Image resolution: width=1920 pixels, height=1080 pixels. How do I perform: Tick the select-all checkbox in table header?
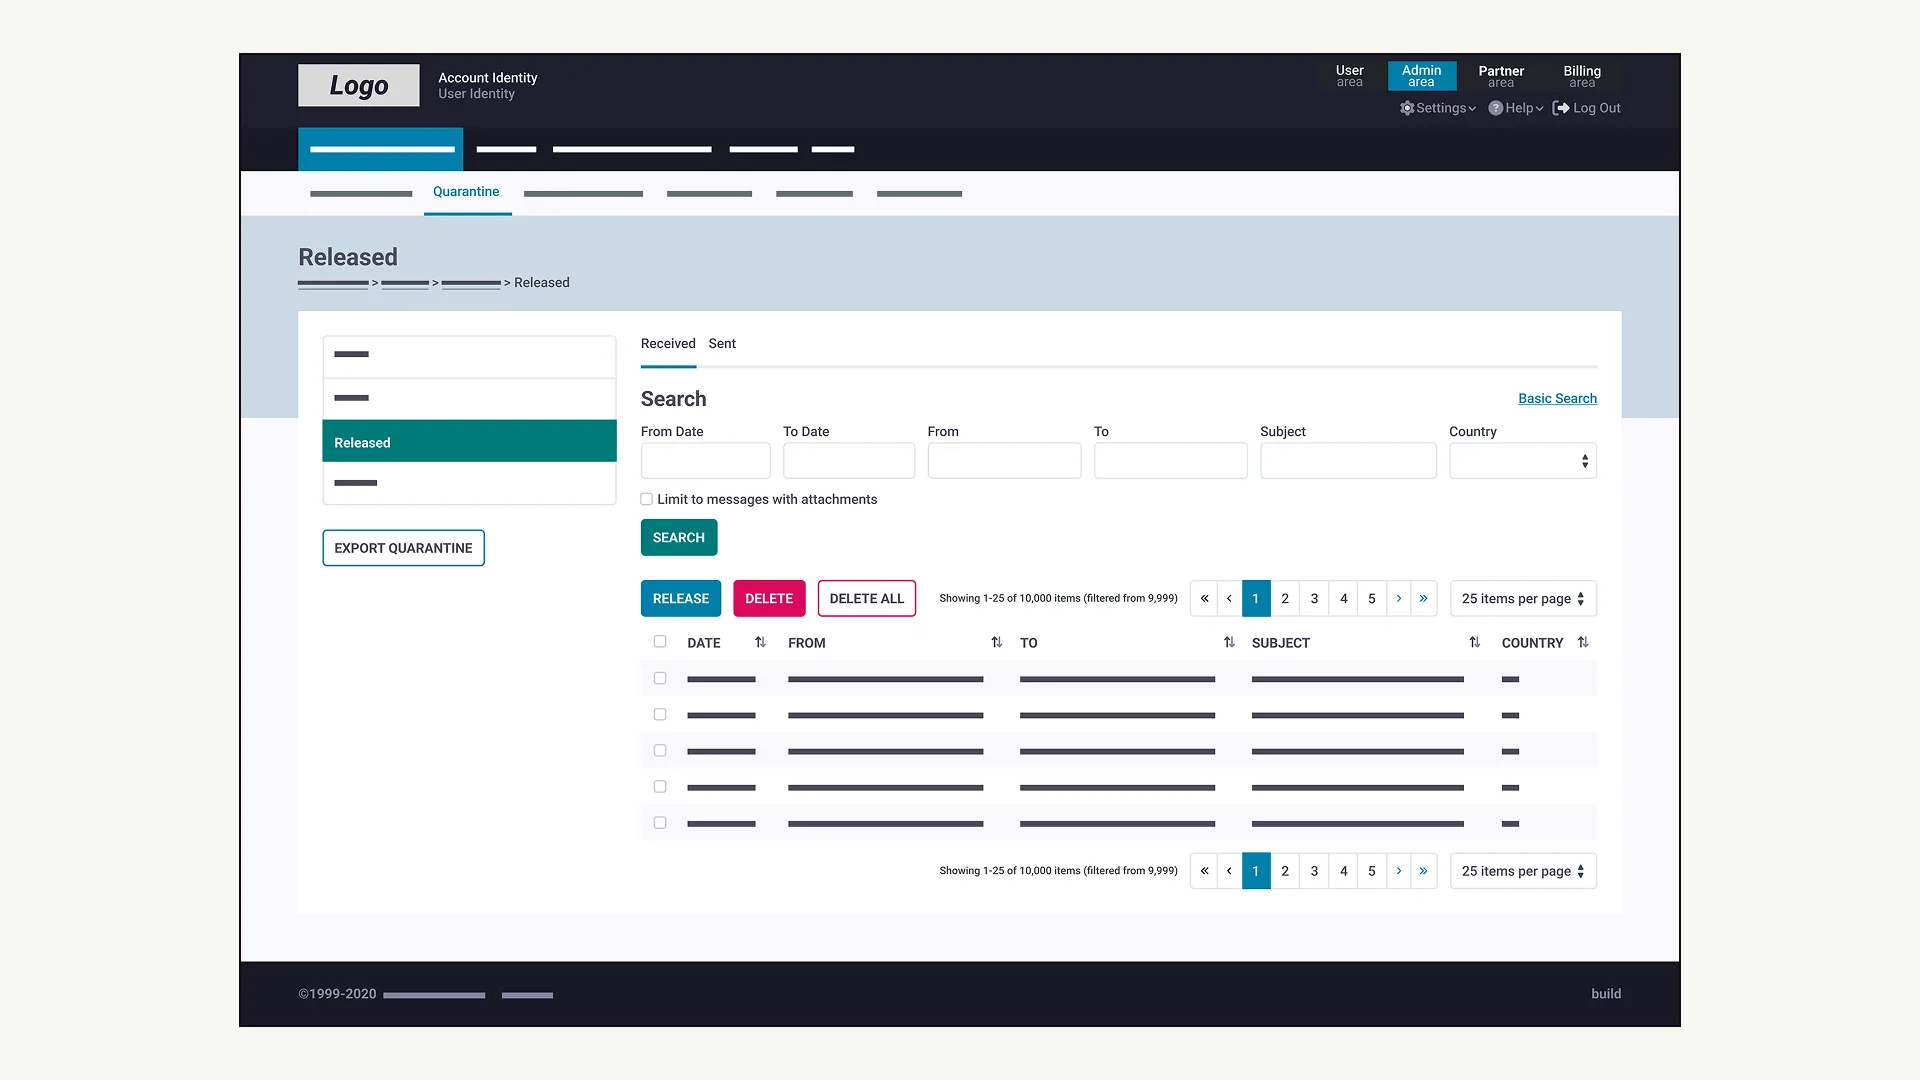coord(660,642)
